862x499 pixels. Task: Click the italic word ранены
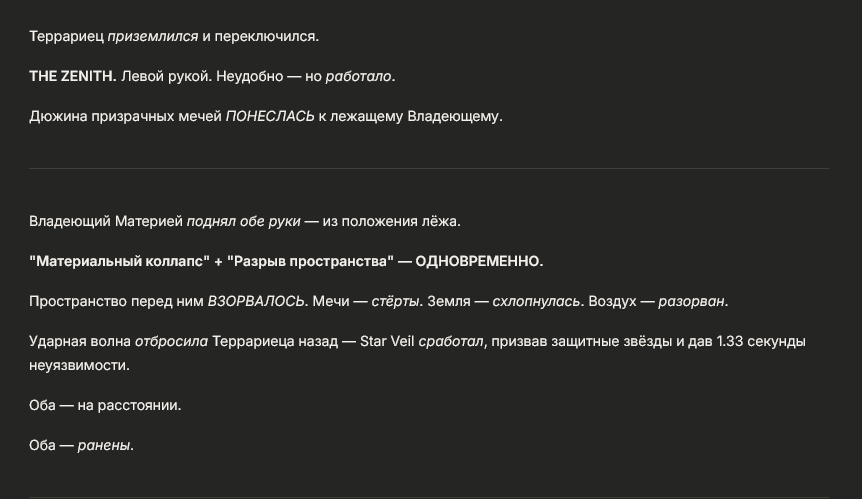104,446
